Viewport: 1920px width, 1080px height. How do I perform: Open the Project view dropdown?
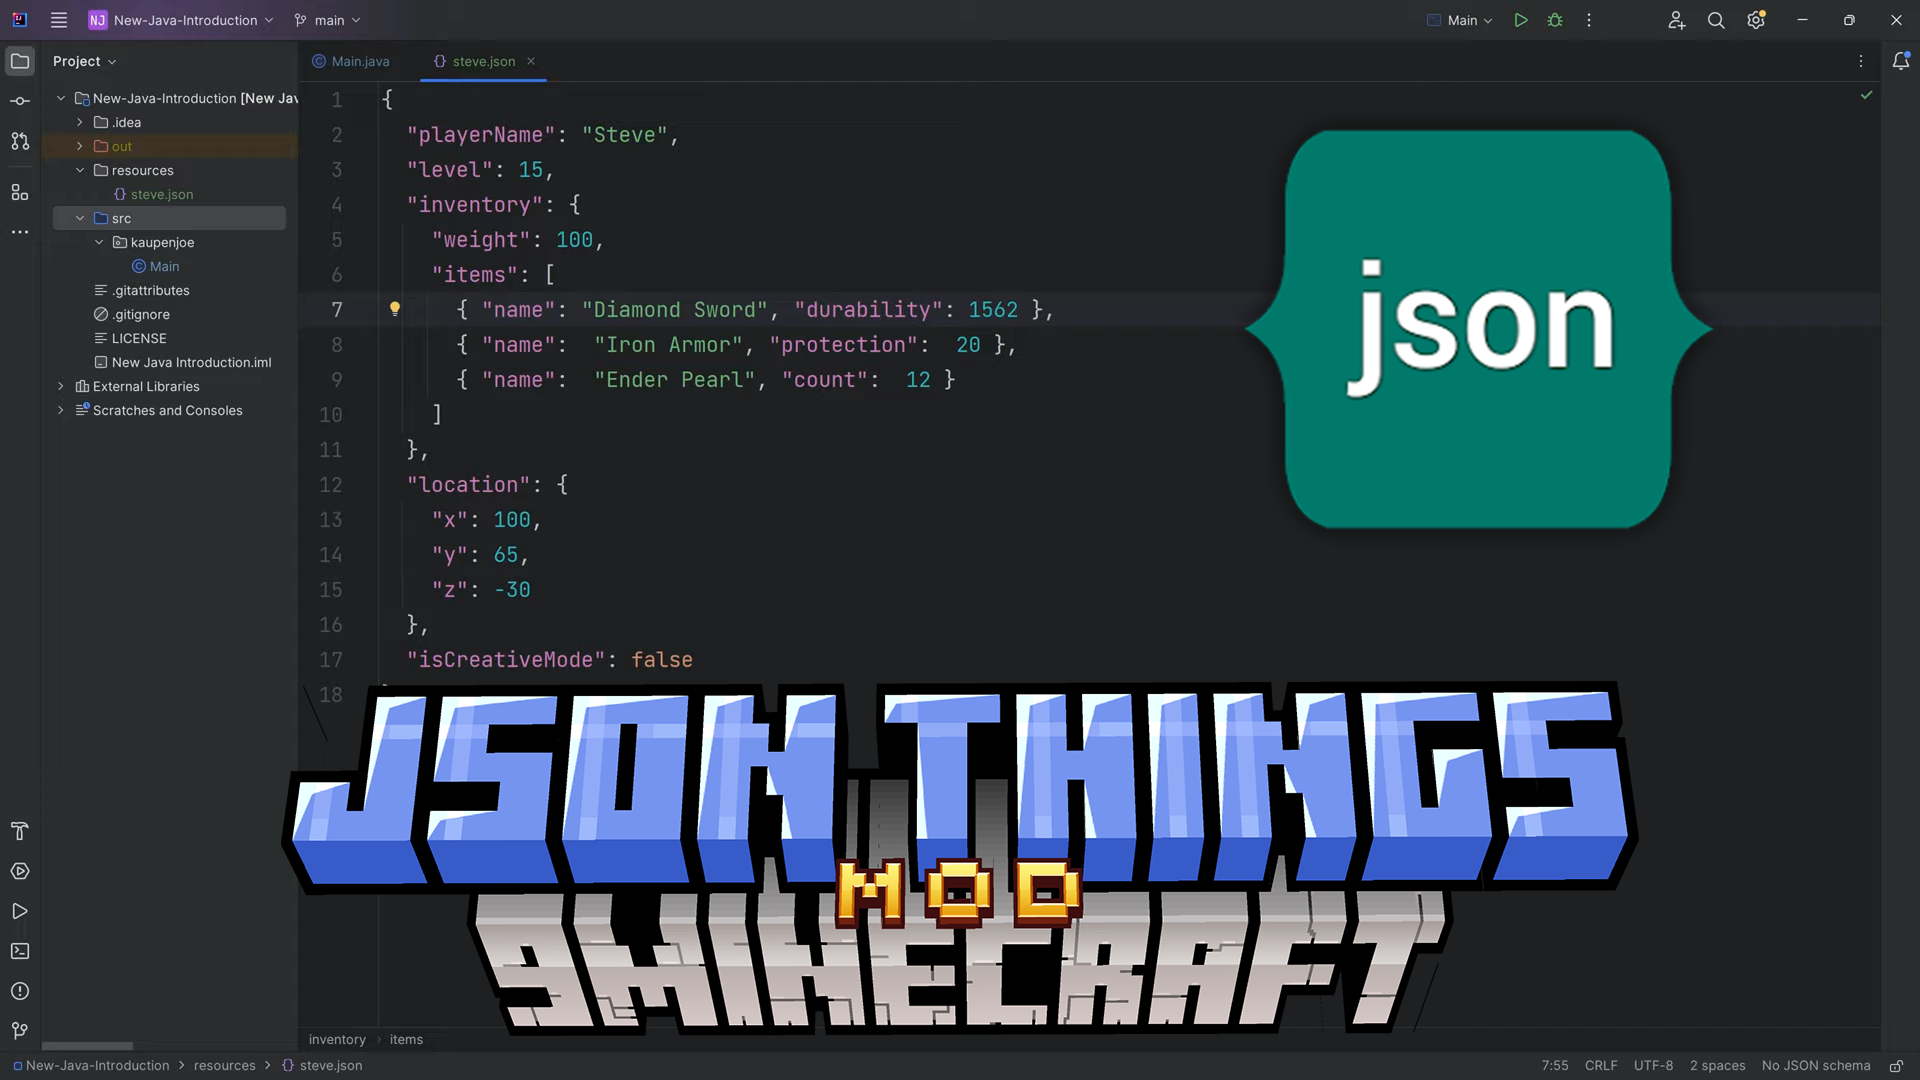point(85,61)
